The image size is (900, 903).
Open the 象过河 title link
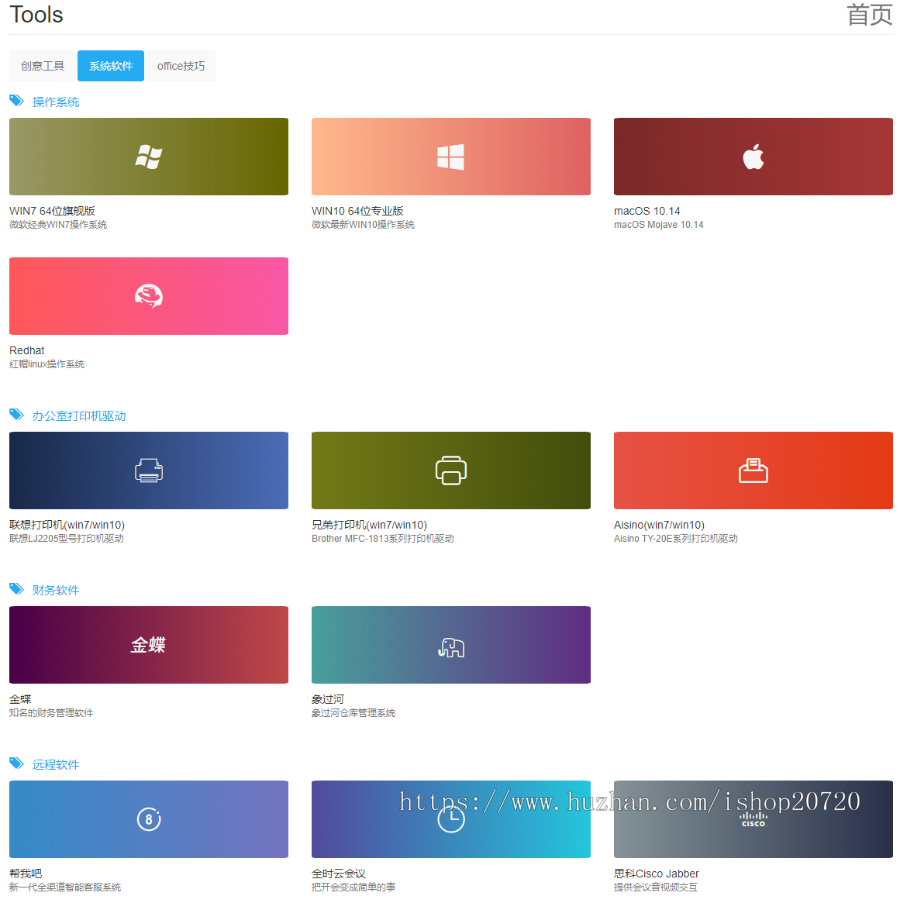(328, 699)
